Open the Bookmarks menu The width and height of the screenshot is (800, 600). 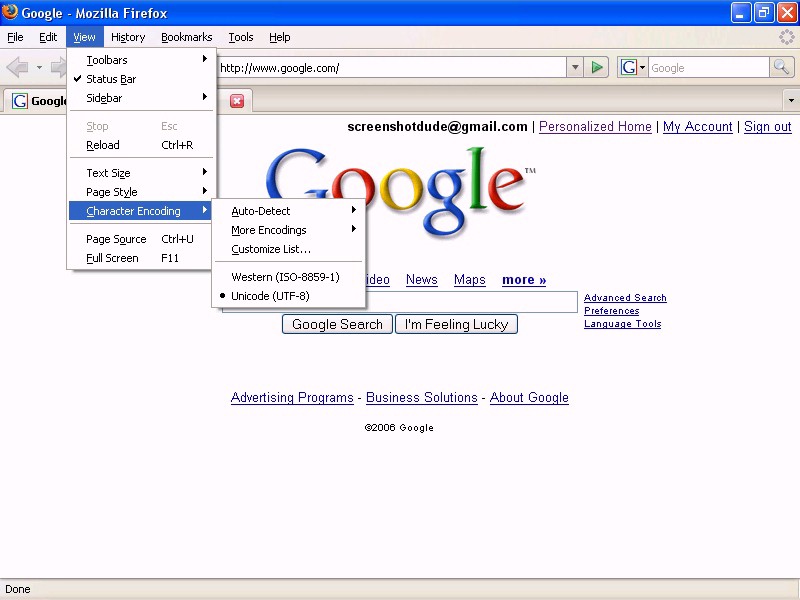[x=186, y=37]
